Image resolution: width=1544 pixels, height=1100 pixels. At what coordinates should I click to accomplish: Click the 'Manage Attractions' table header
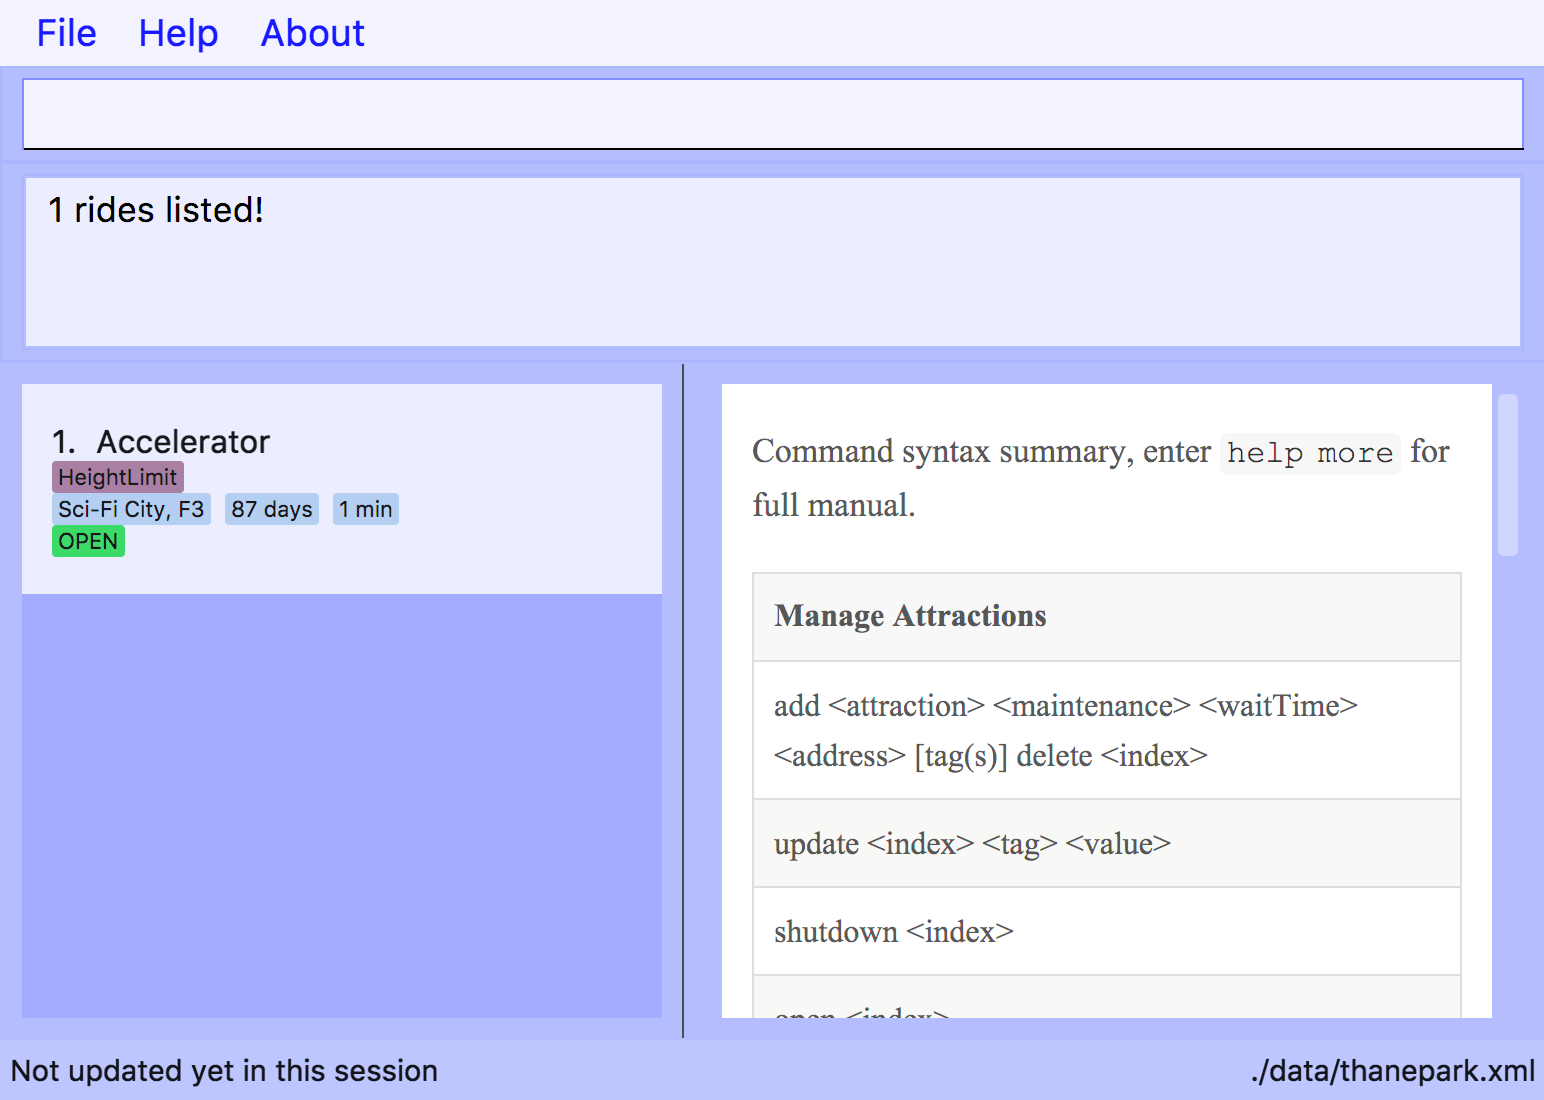[1107, 617]
